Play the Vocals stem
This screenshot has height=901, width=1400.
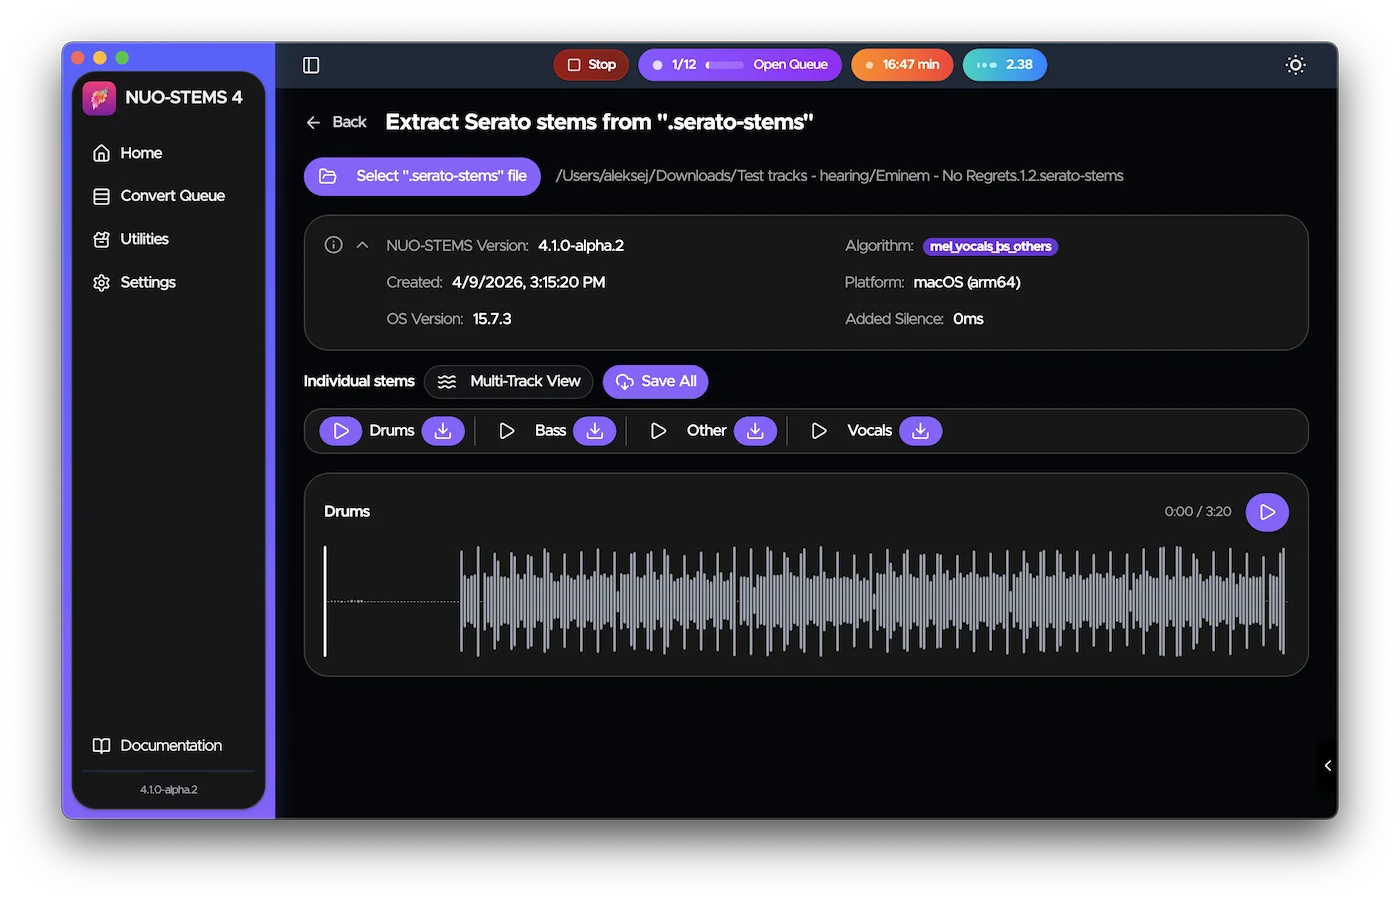(819, 431)
